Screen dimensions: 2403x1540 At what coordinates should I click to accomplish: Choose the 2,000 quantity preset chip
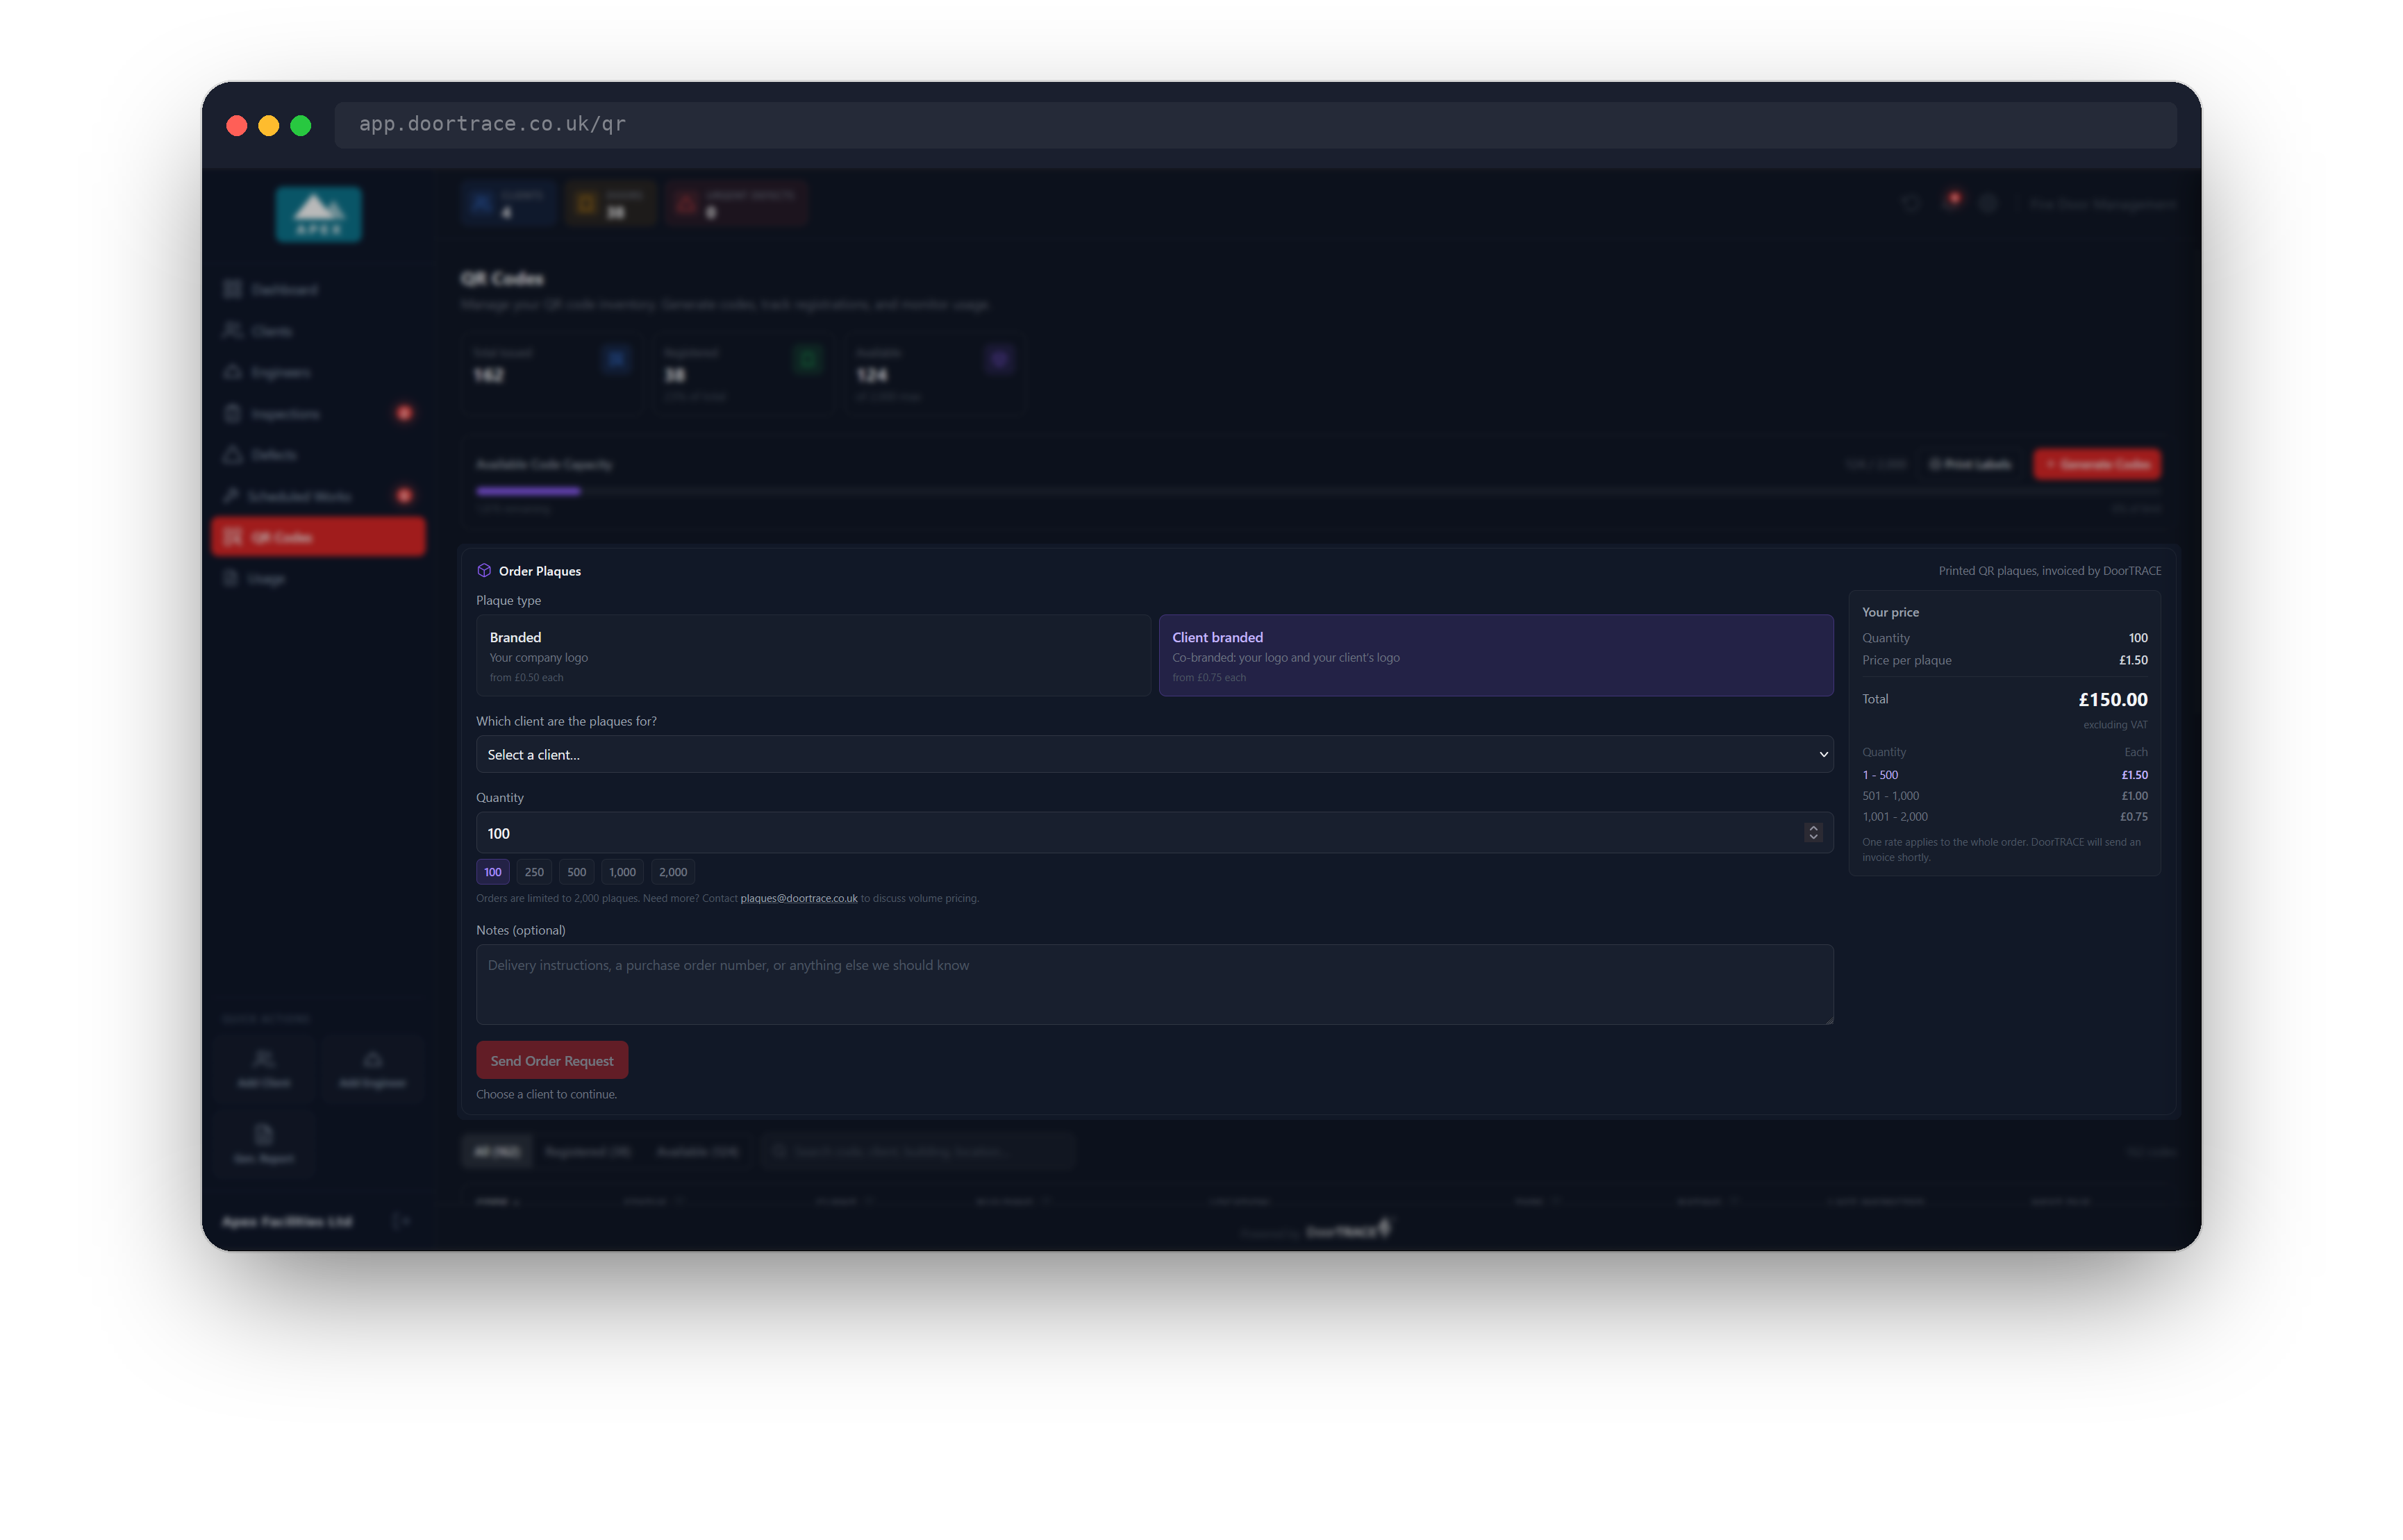click(673, 872)
